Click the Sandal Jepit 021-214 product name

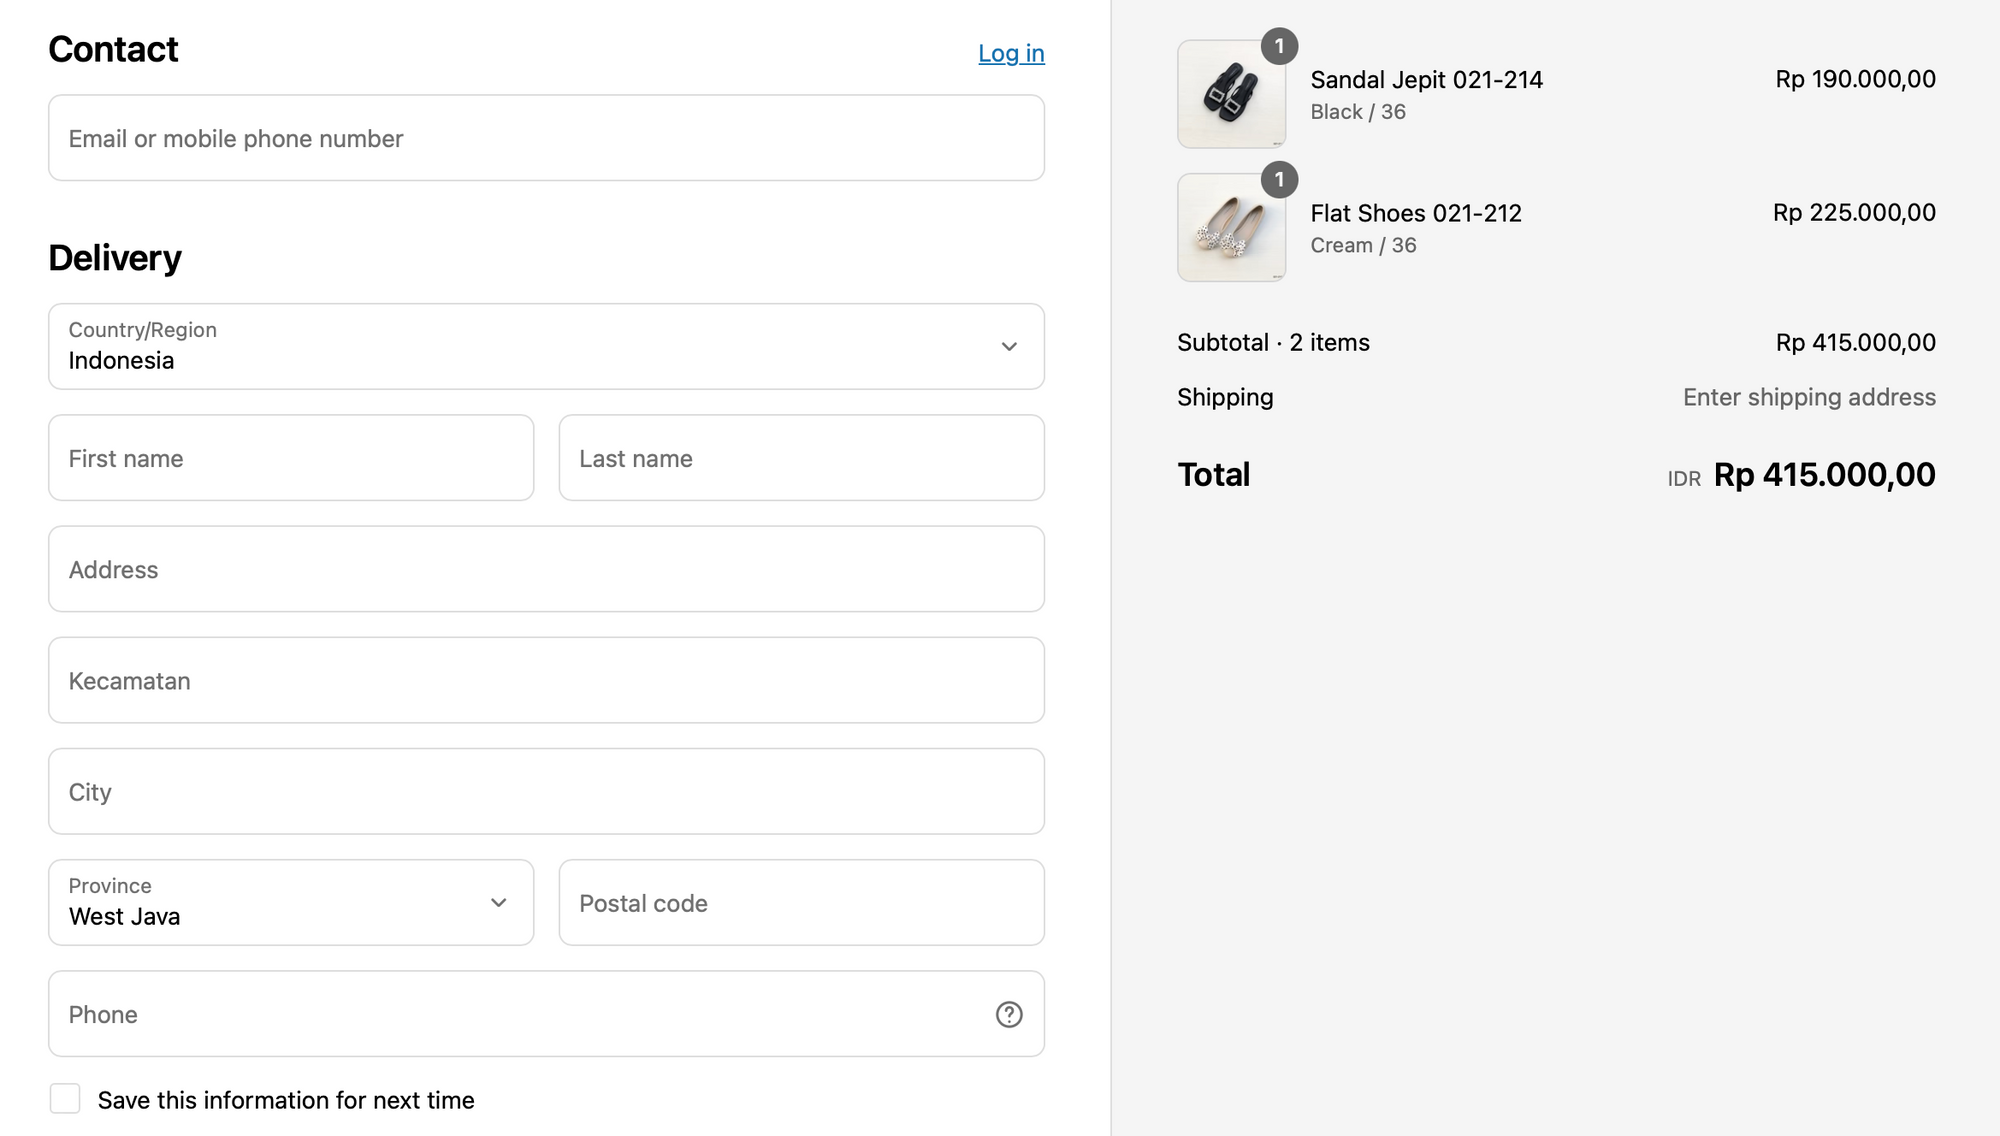coord(1426,80)
